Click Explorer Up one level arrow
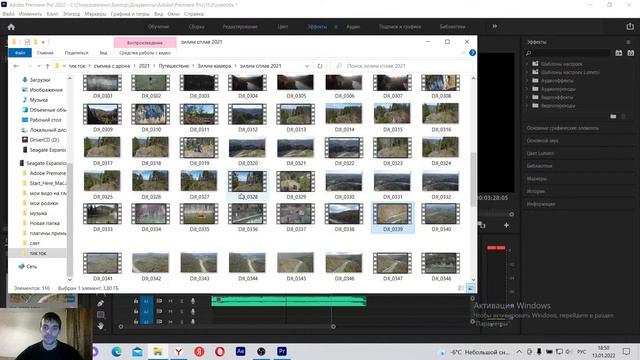This screenshot has width=640, height=360. (47, 66)
